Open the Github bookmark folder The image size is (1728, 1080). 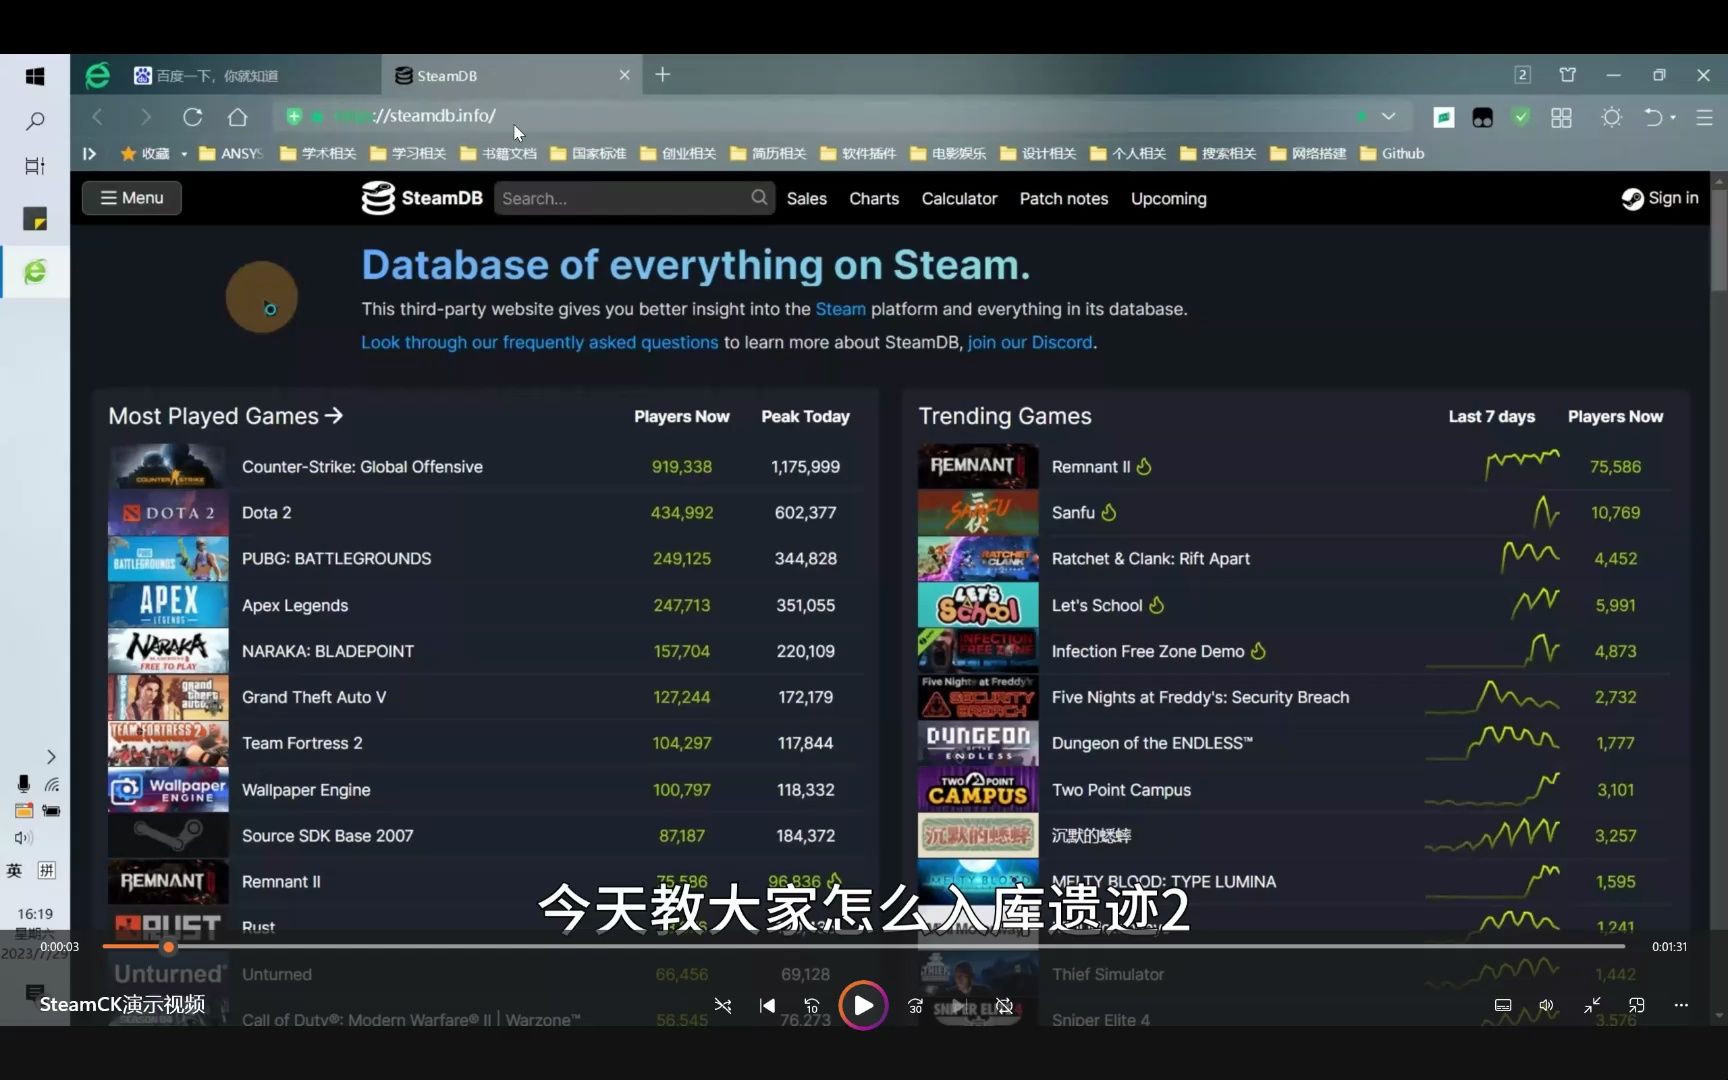(x=1392, y=153)
